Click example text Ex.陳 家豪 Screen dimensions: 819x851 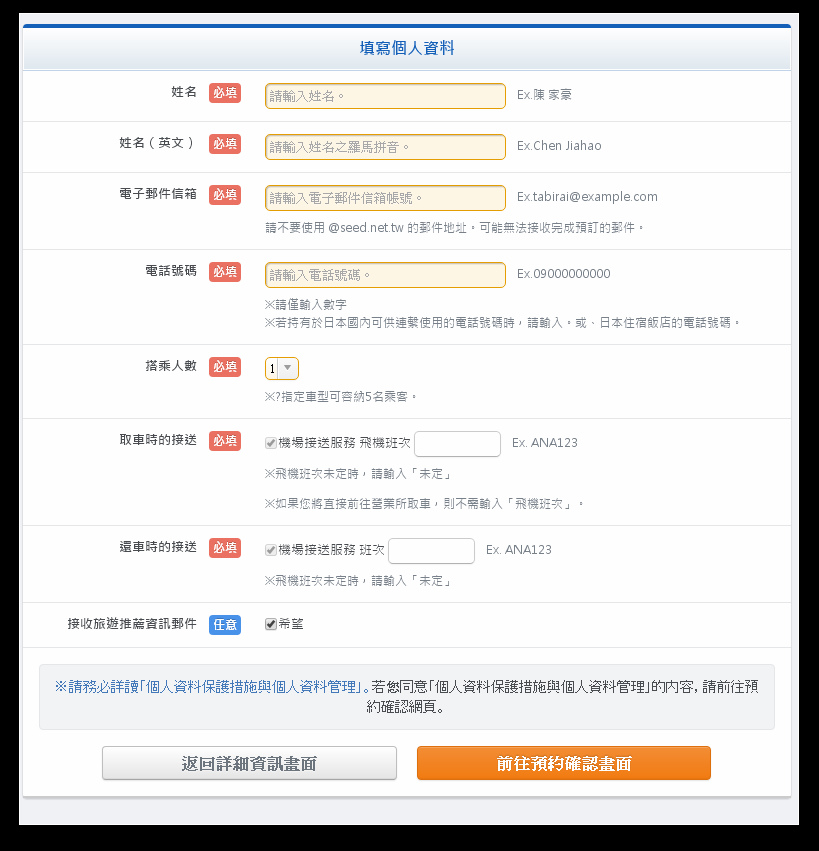tap(544, 95)
